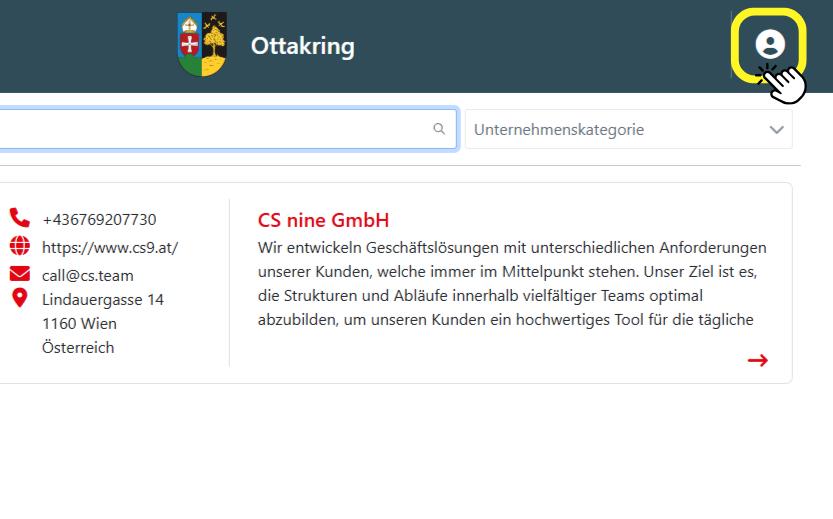
Task: Click the Ottakring header title
Action: tap(302, 46)
